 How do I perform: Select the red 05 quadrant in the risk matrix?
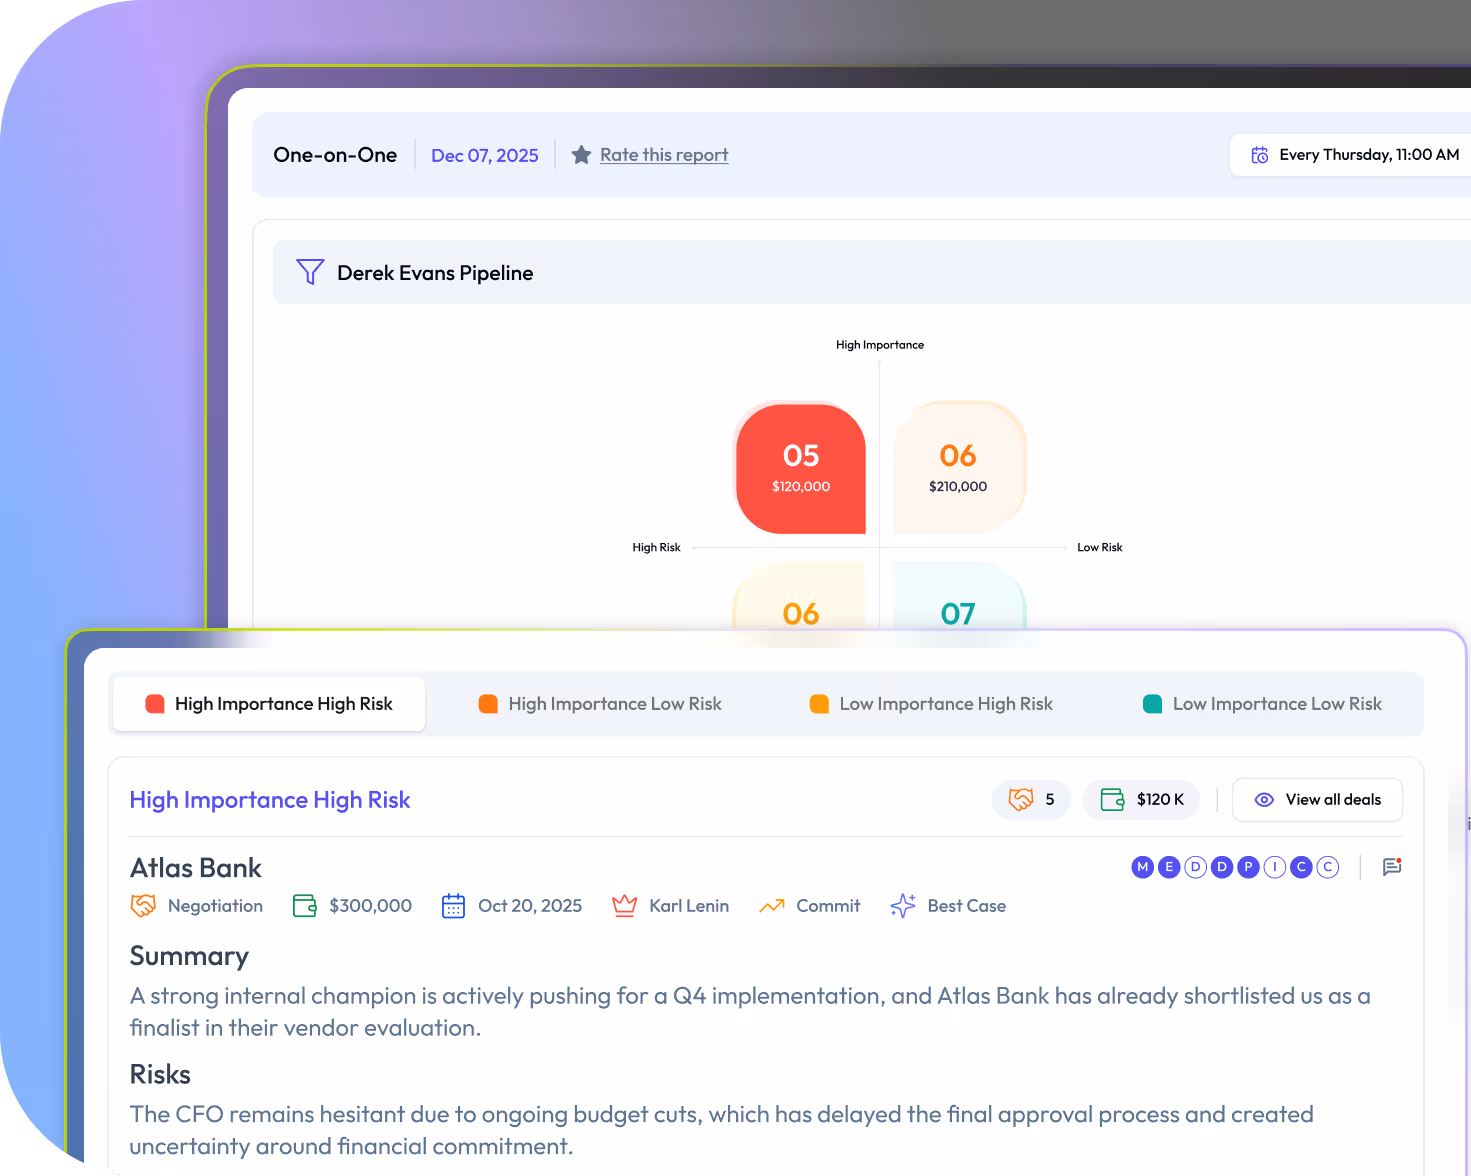tap(799, 467)
